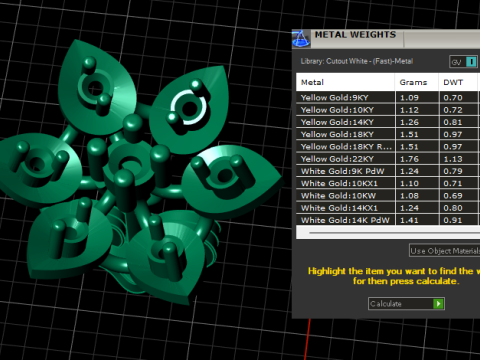Toggle the GV switch
Image resolution: width=480 pixels, height=360 pixels.
tap(464, 62)
